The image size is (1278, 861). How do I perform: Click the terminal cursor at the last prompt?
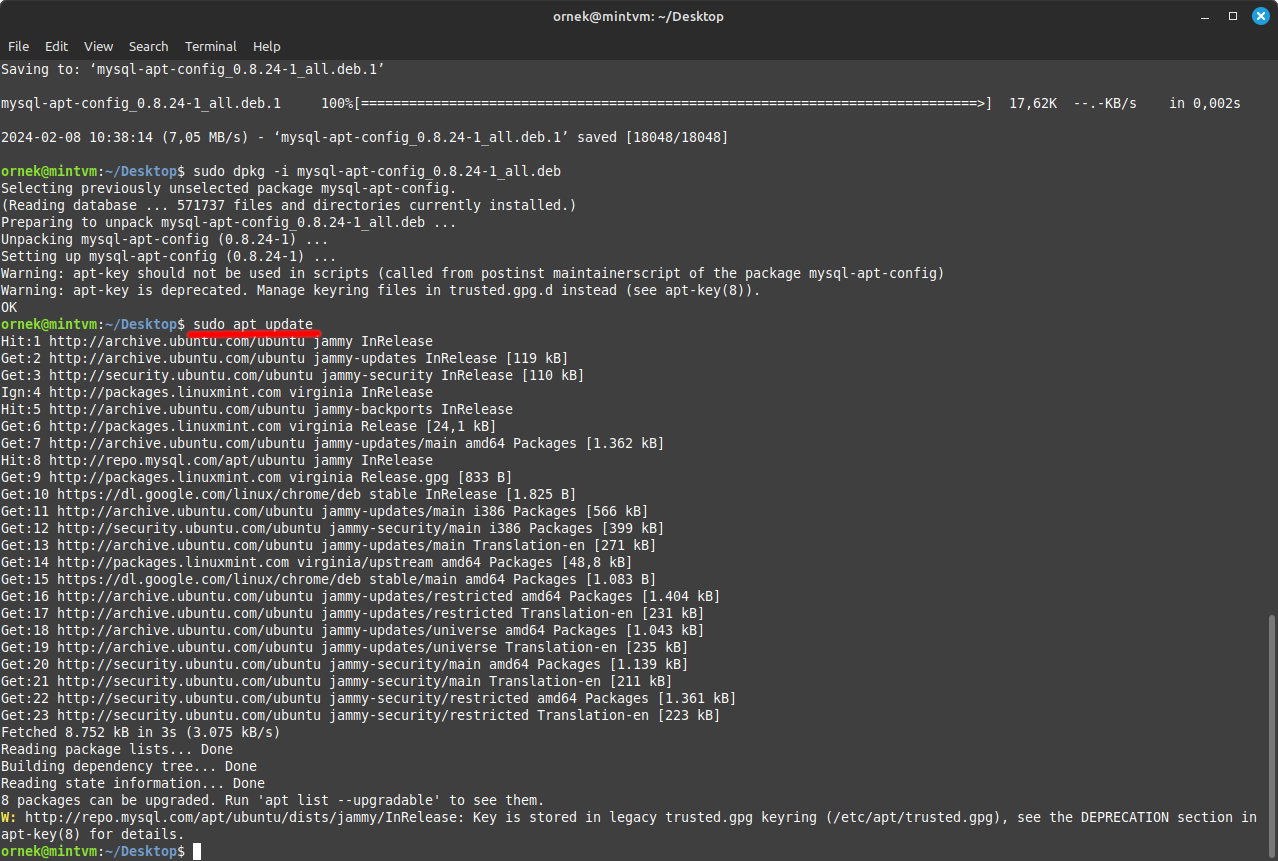point(197,851)
